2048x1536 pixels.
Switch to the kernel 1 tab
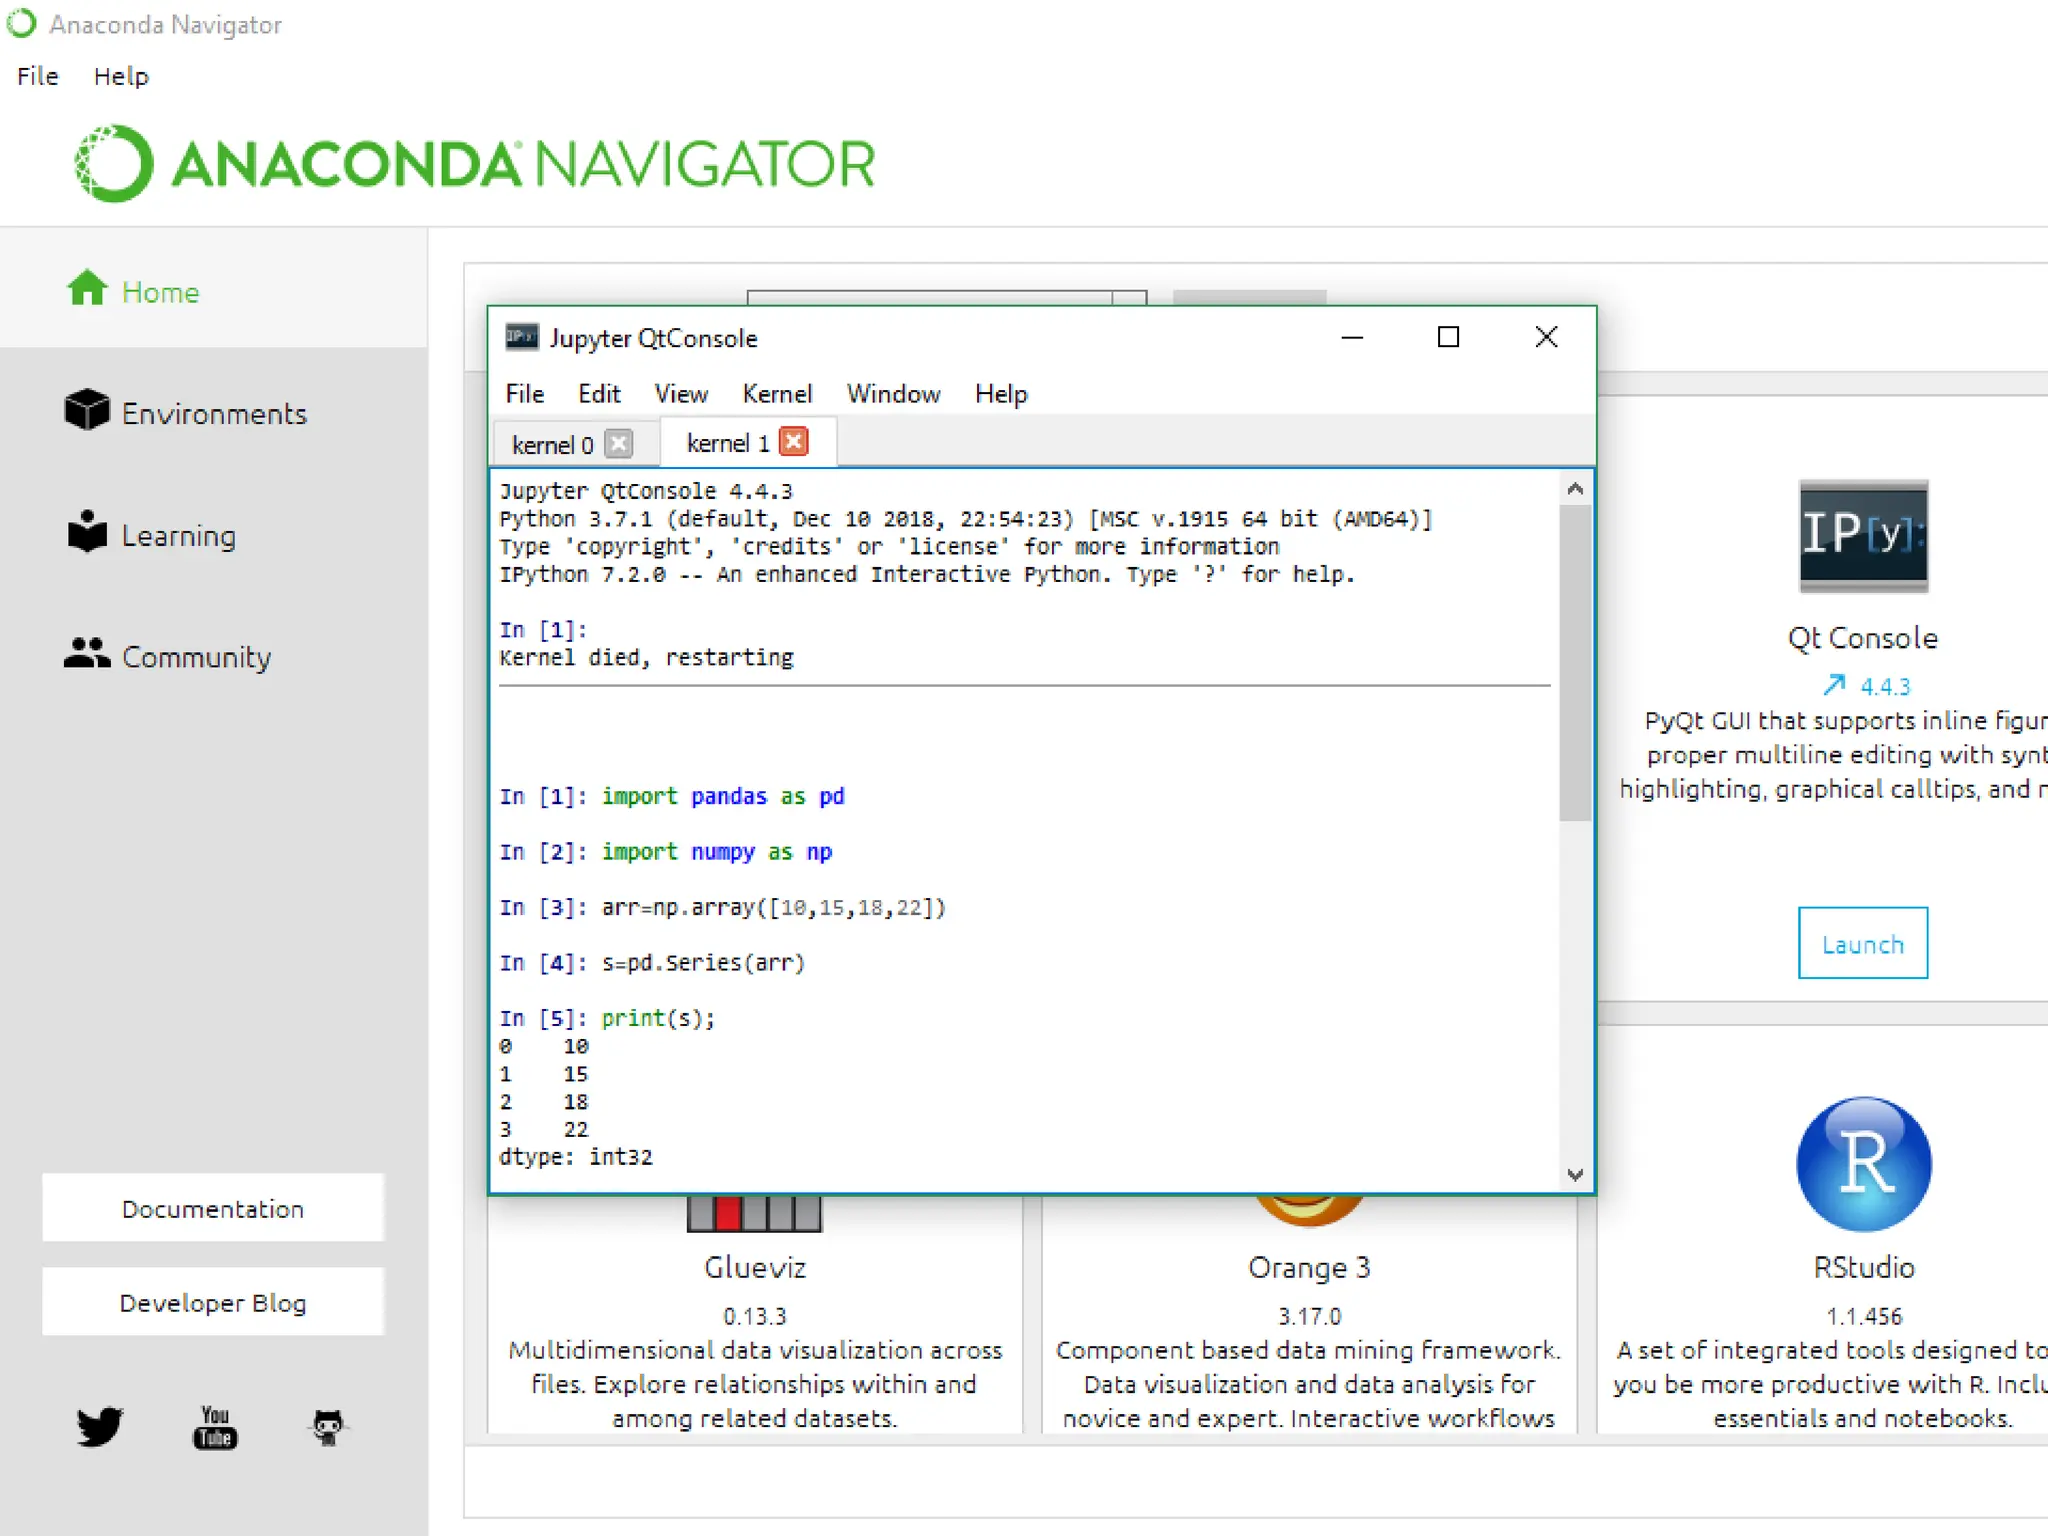tap(728, 442)
